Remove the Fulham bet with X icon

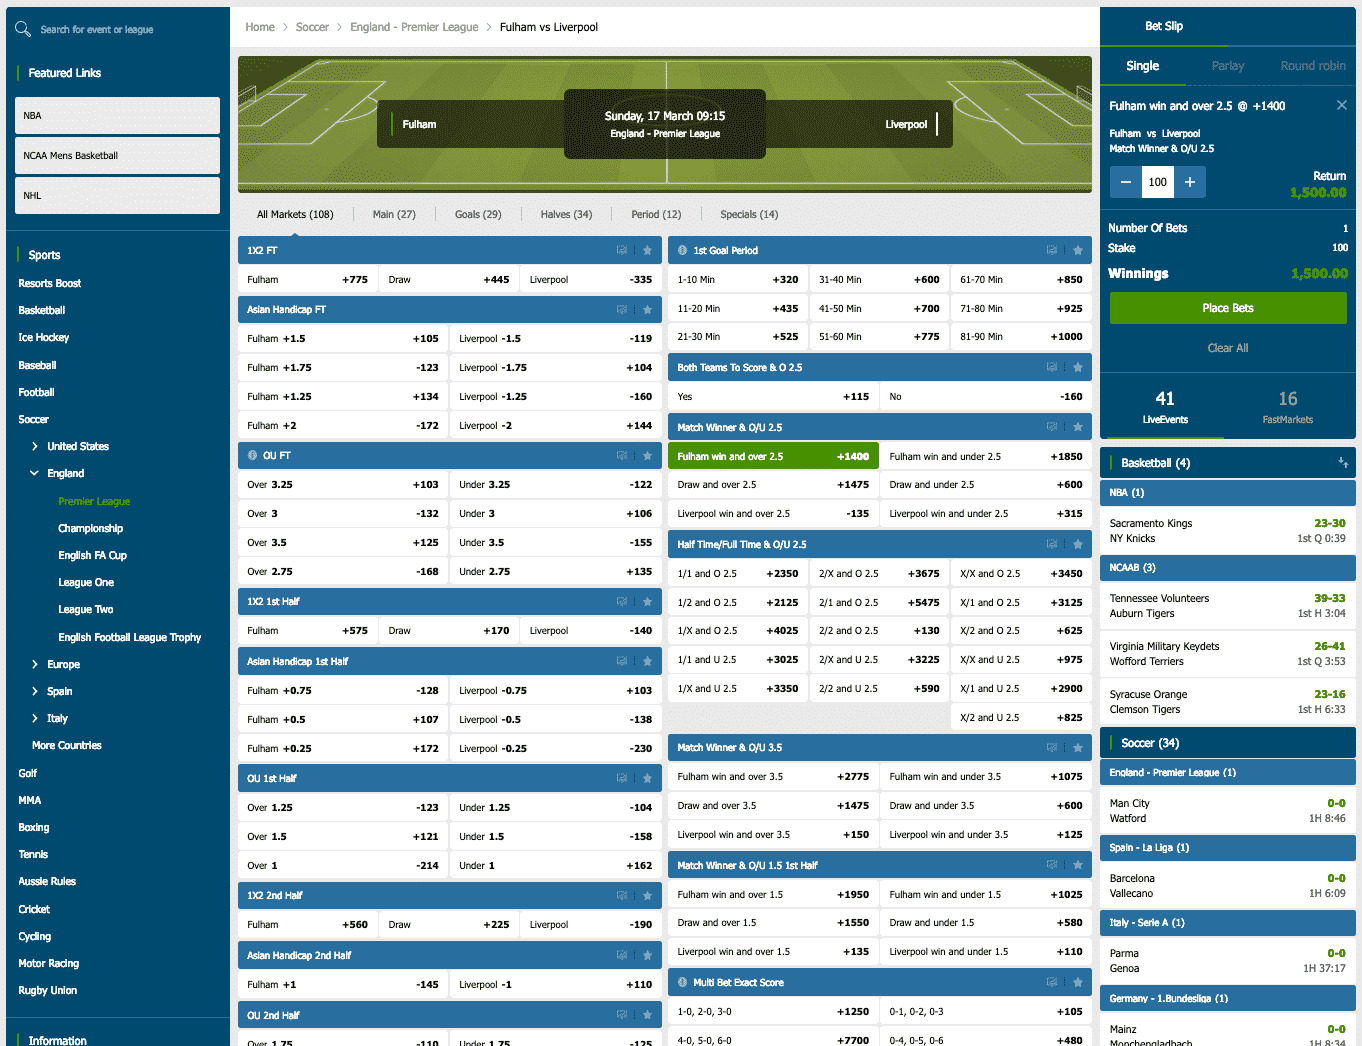coord(1341,106)
